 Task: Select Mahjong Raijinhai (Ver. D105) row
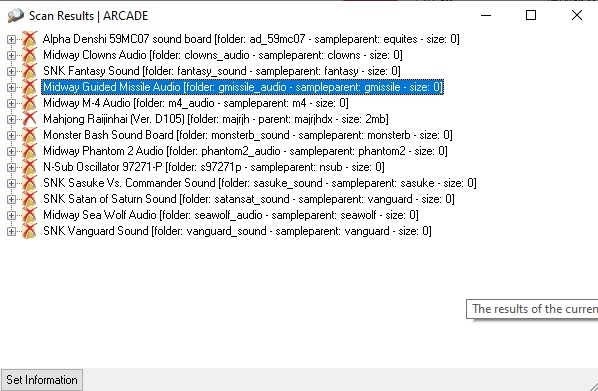click(x=216, y=119)
